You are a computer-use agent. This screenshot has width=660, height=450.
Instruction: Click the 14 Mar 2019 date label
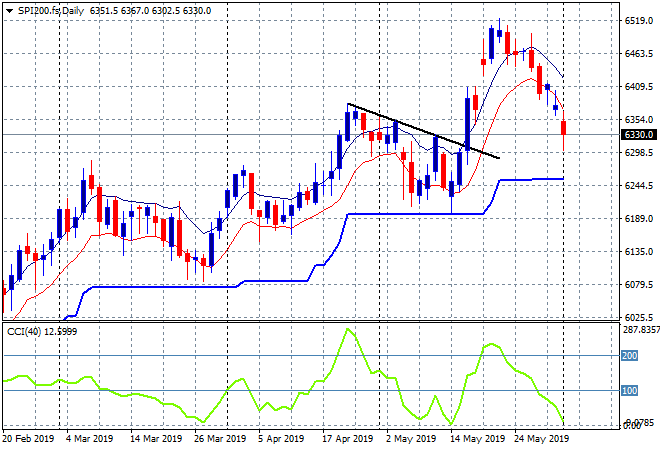[x=156, y=439]
